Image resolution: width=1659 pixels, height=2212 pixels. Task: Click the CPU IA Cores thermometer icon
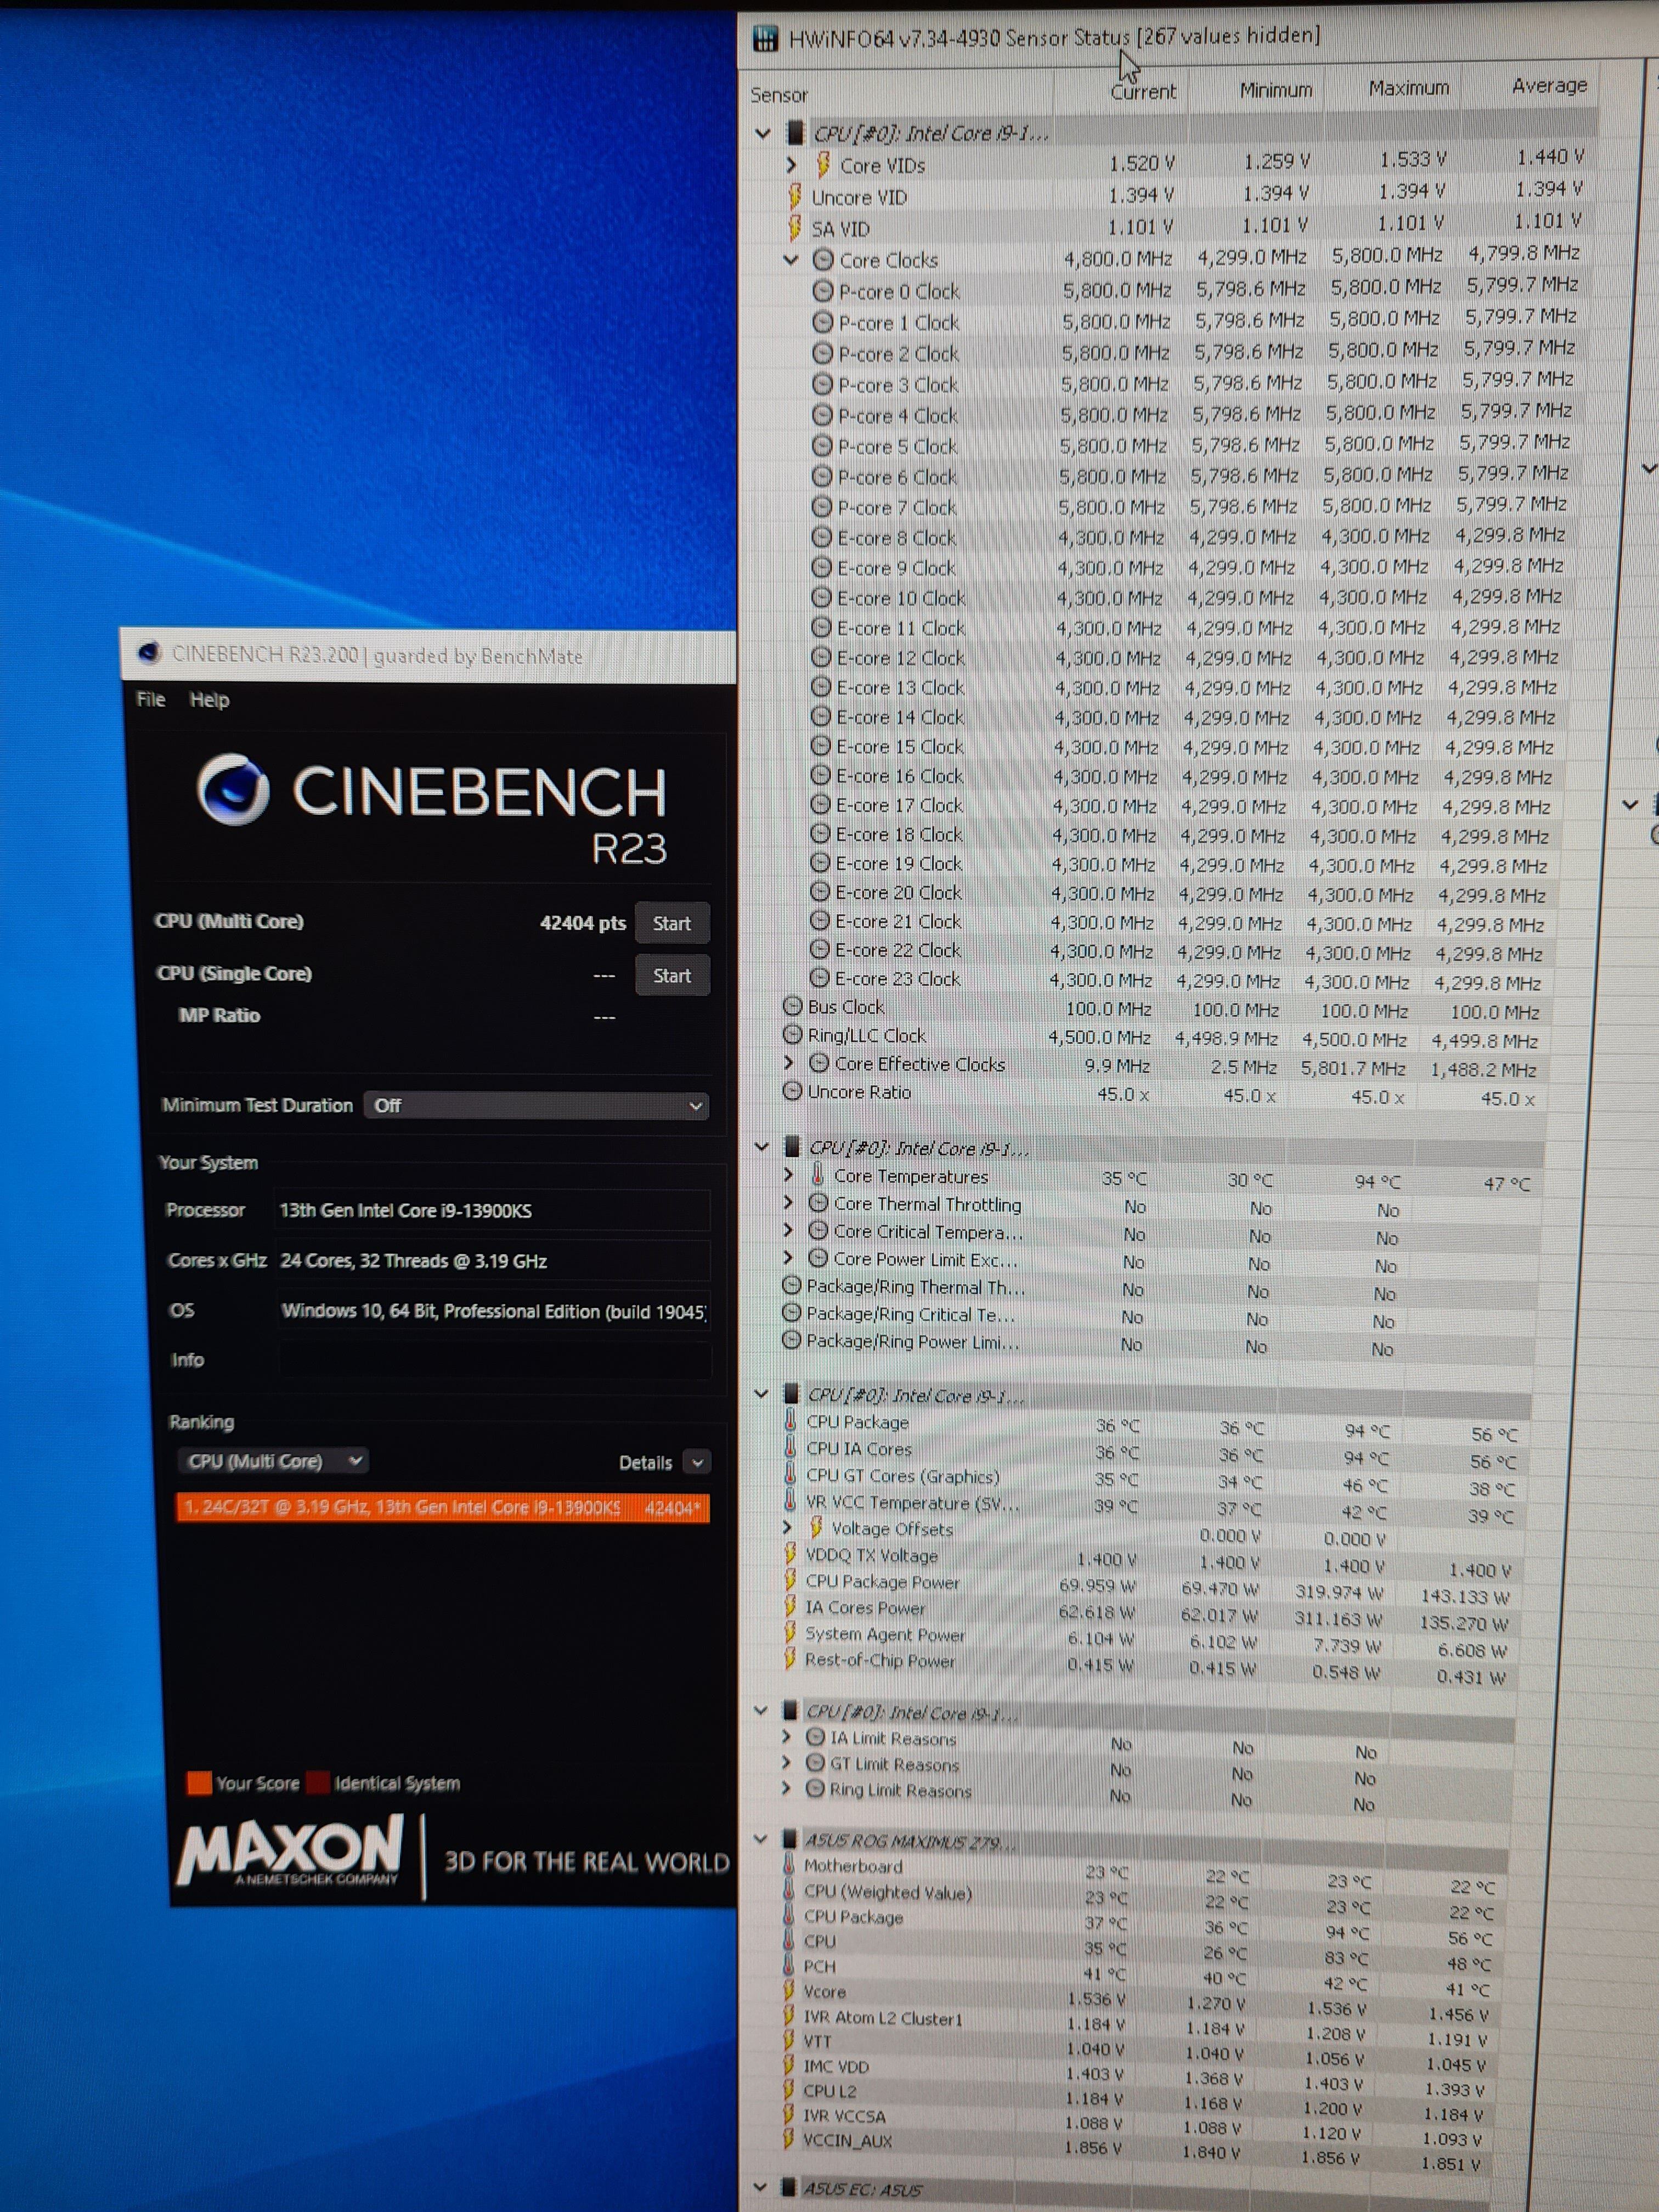[791, 1447]
